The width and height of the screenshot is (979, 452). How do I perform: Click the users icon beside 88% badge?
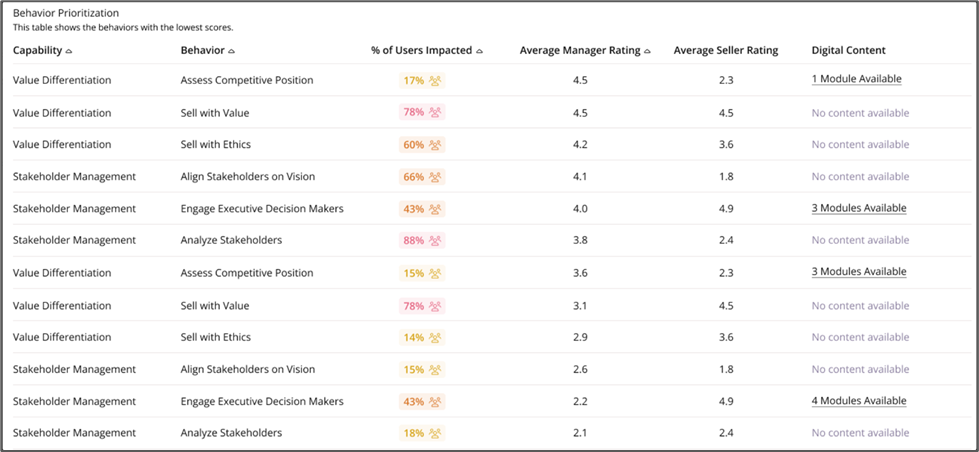click(435, 240)
